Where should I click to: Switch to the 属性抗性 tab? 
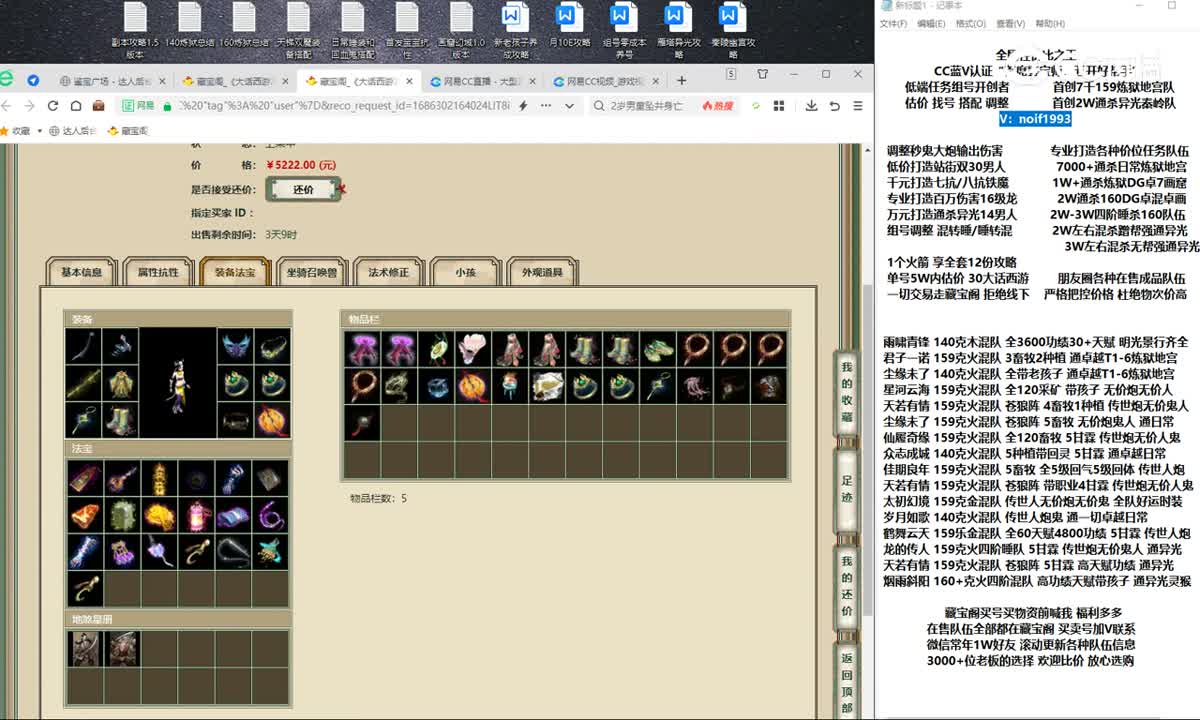156,270
